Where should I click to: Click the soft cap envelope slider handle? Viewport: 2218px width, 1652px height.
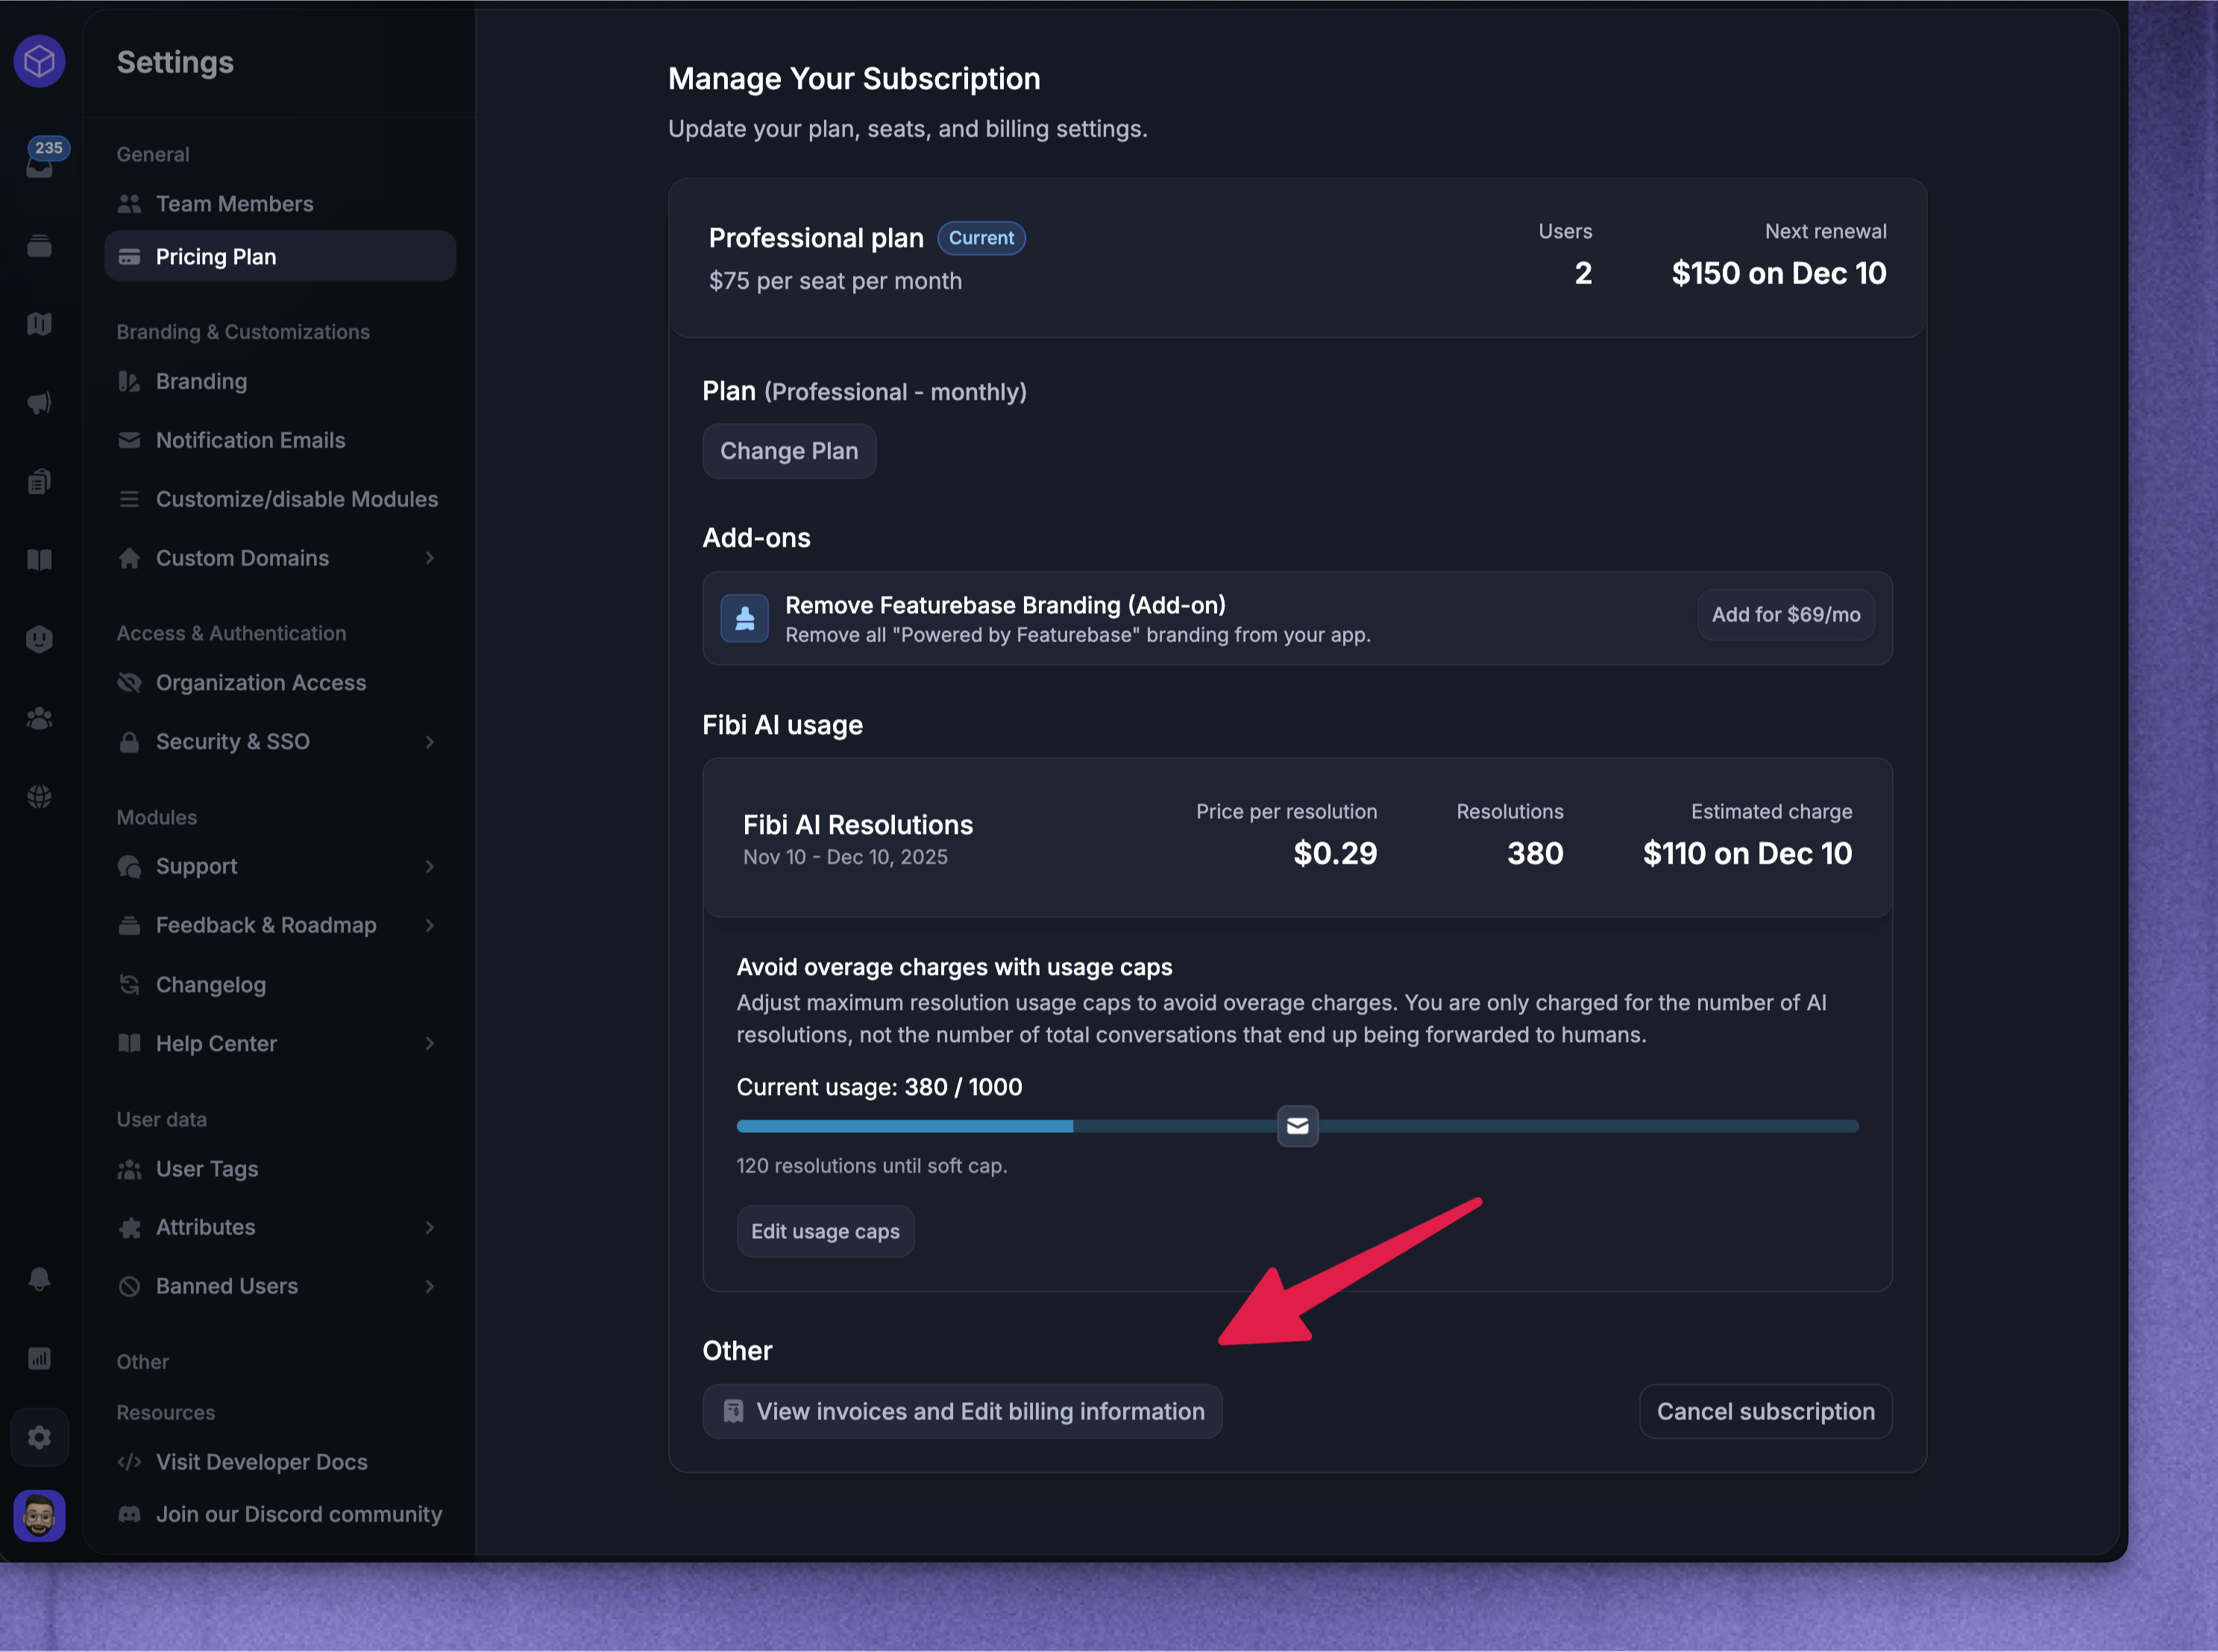tap(1297, 1126)
